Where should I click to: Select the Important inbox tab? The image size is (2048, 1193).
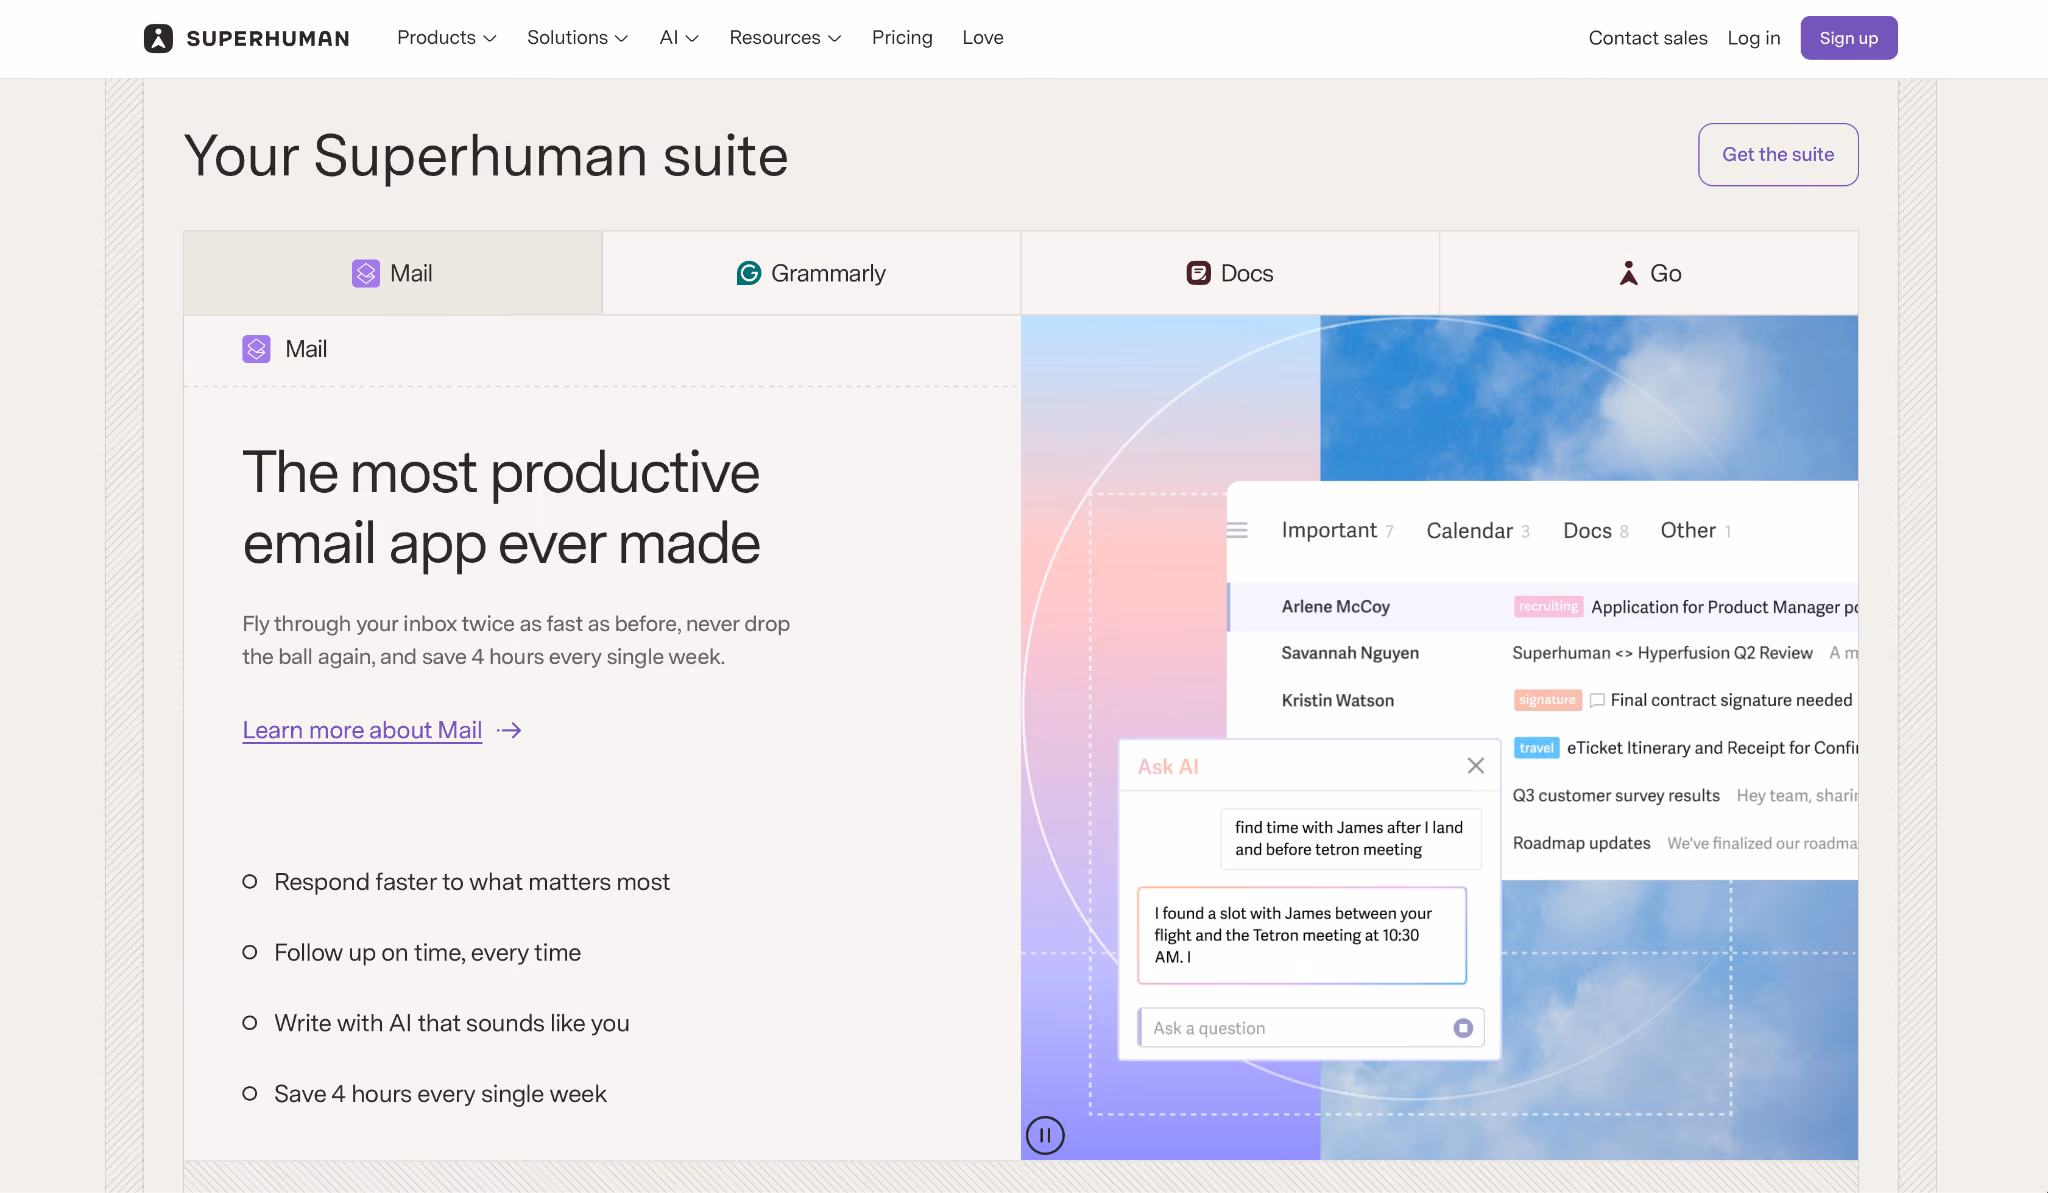click(1337, 531)
